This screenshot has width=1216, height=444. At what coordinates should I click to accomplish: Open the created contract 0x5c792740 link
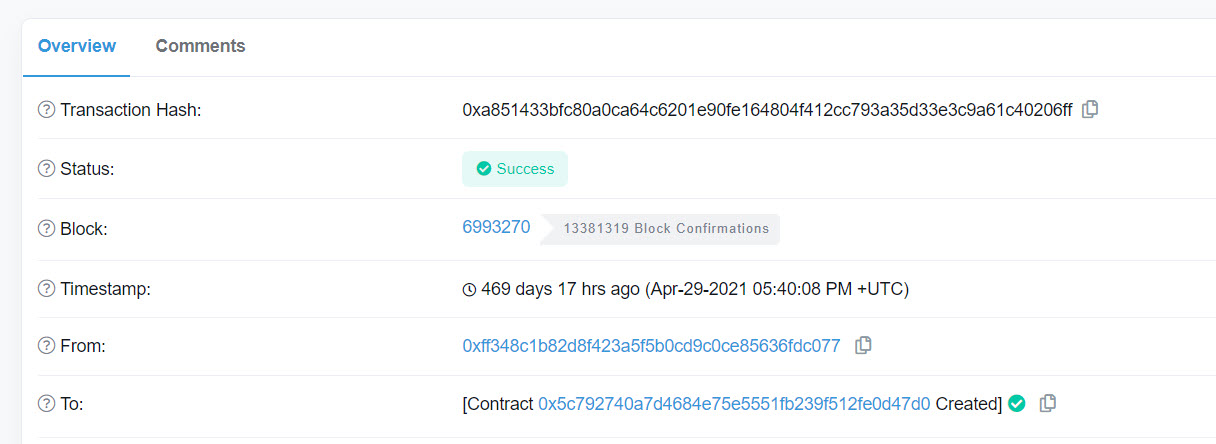pos(734,404)
